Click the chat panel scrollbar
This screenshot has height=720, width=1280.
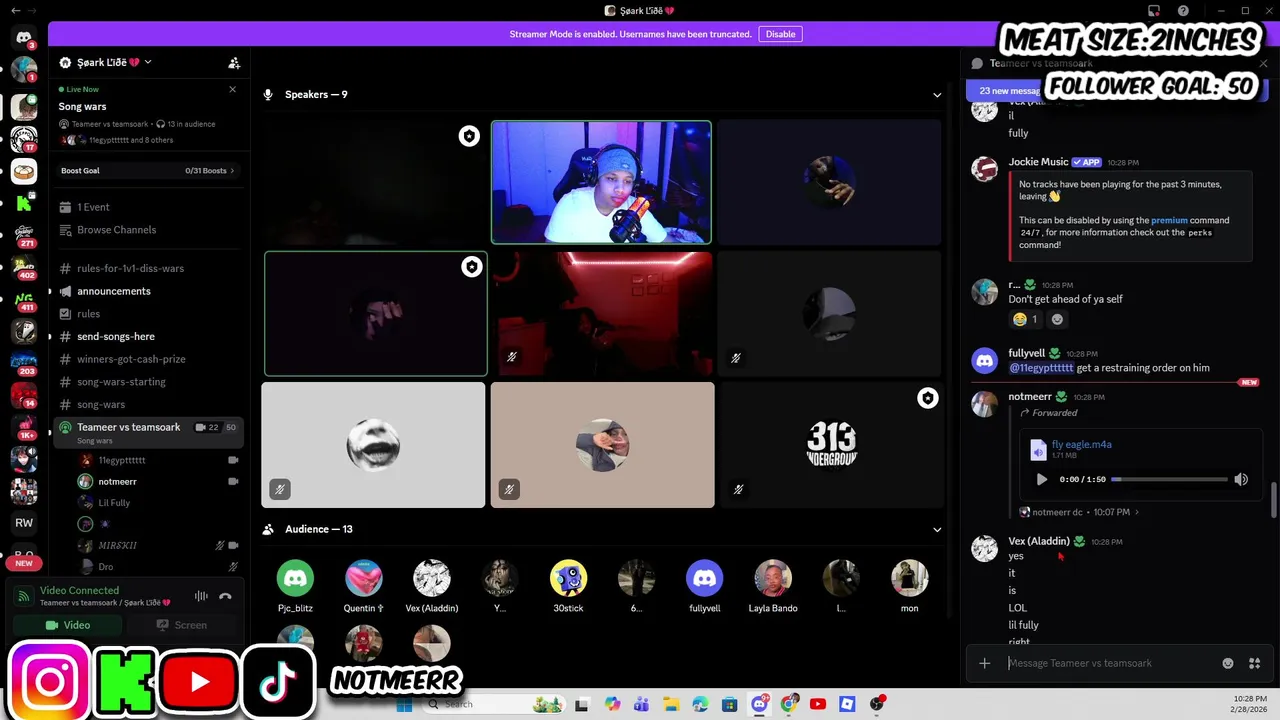pos(1273,498)
